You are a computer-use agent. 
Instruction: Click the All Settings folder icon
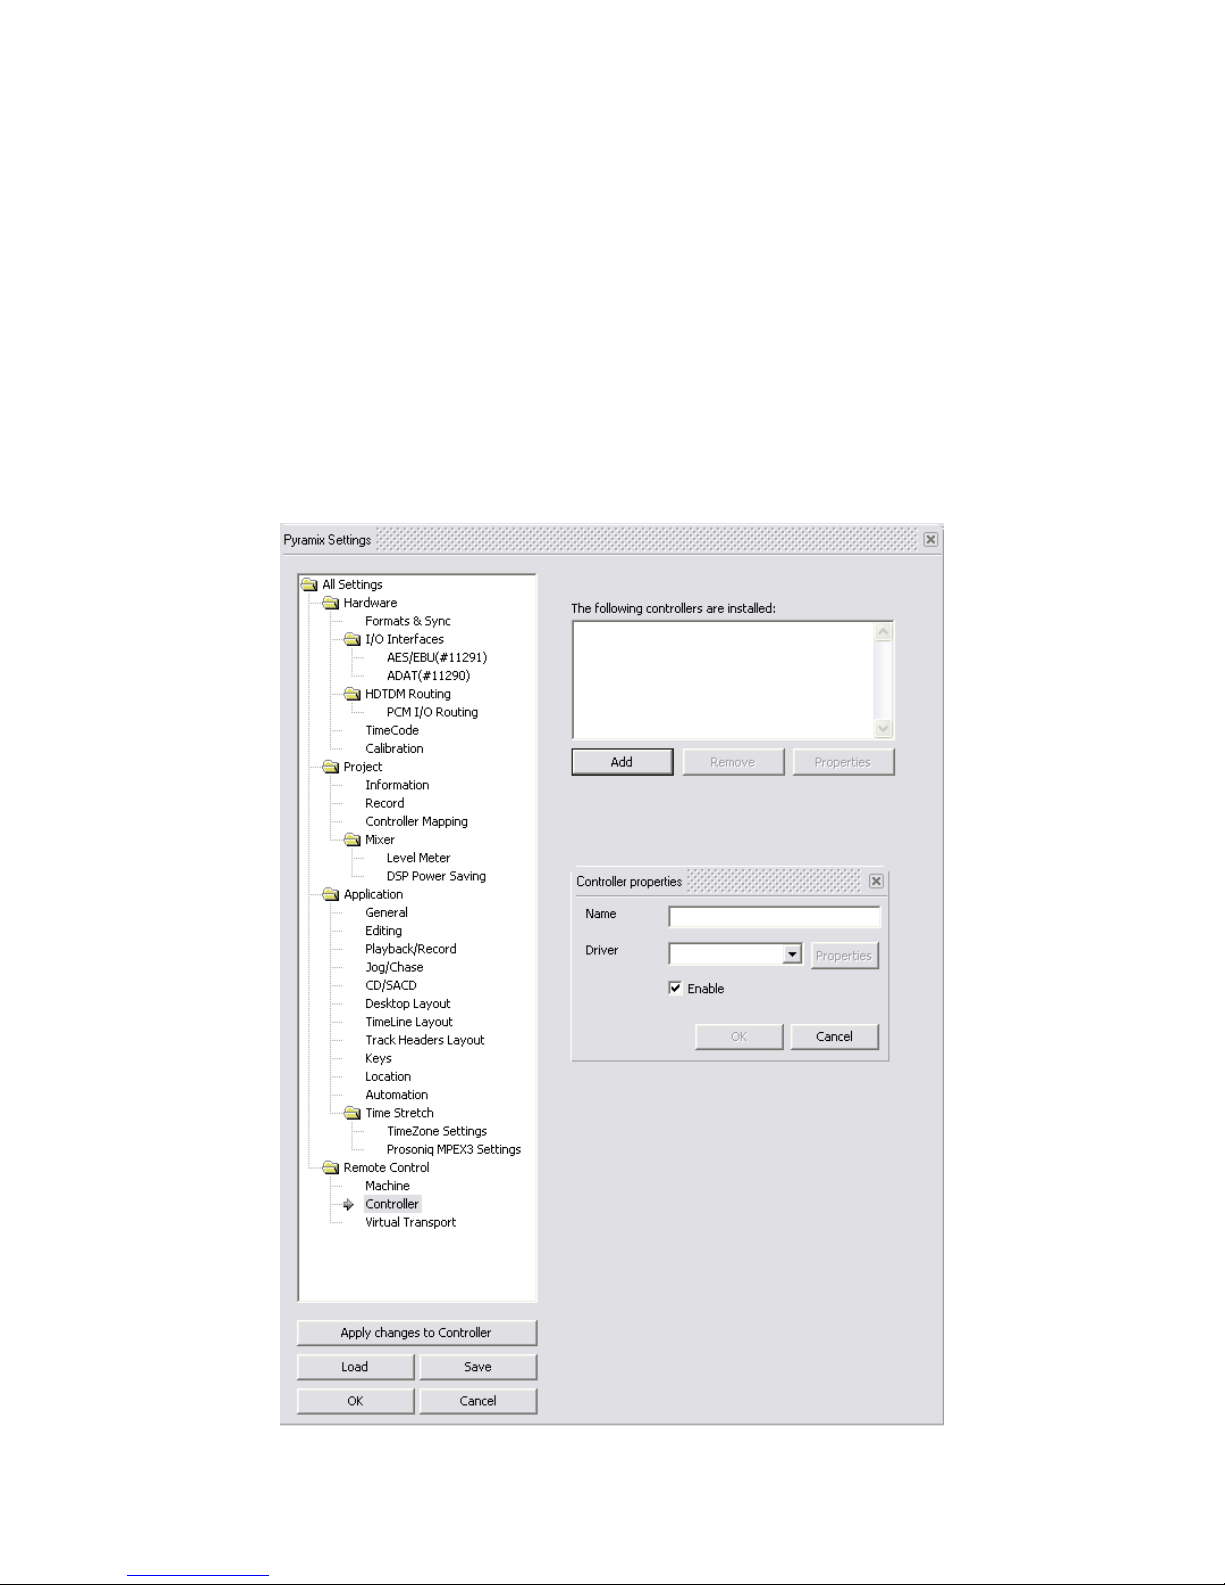coord(310,585)
